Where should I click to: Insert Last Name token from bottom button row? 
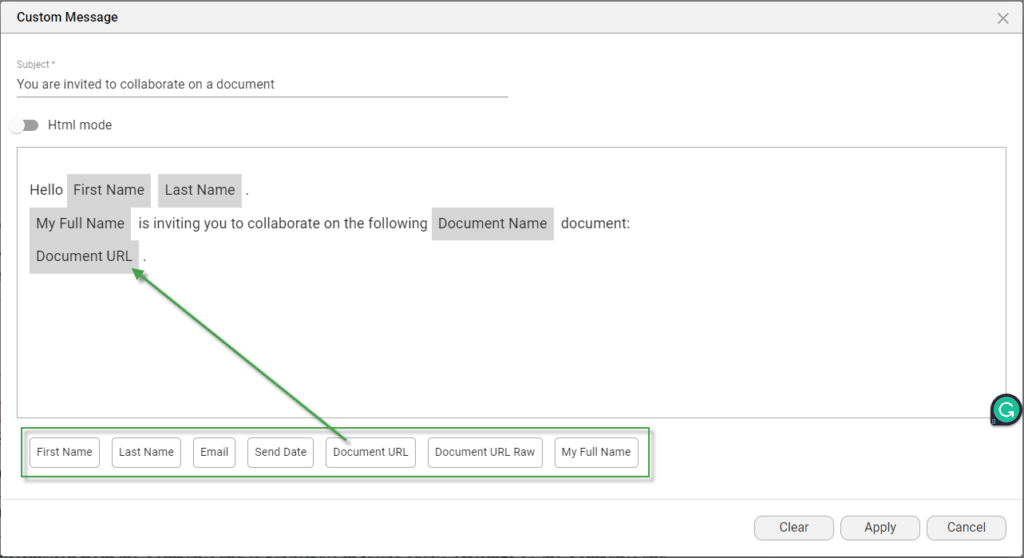146,452
